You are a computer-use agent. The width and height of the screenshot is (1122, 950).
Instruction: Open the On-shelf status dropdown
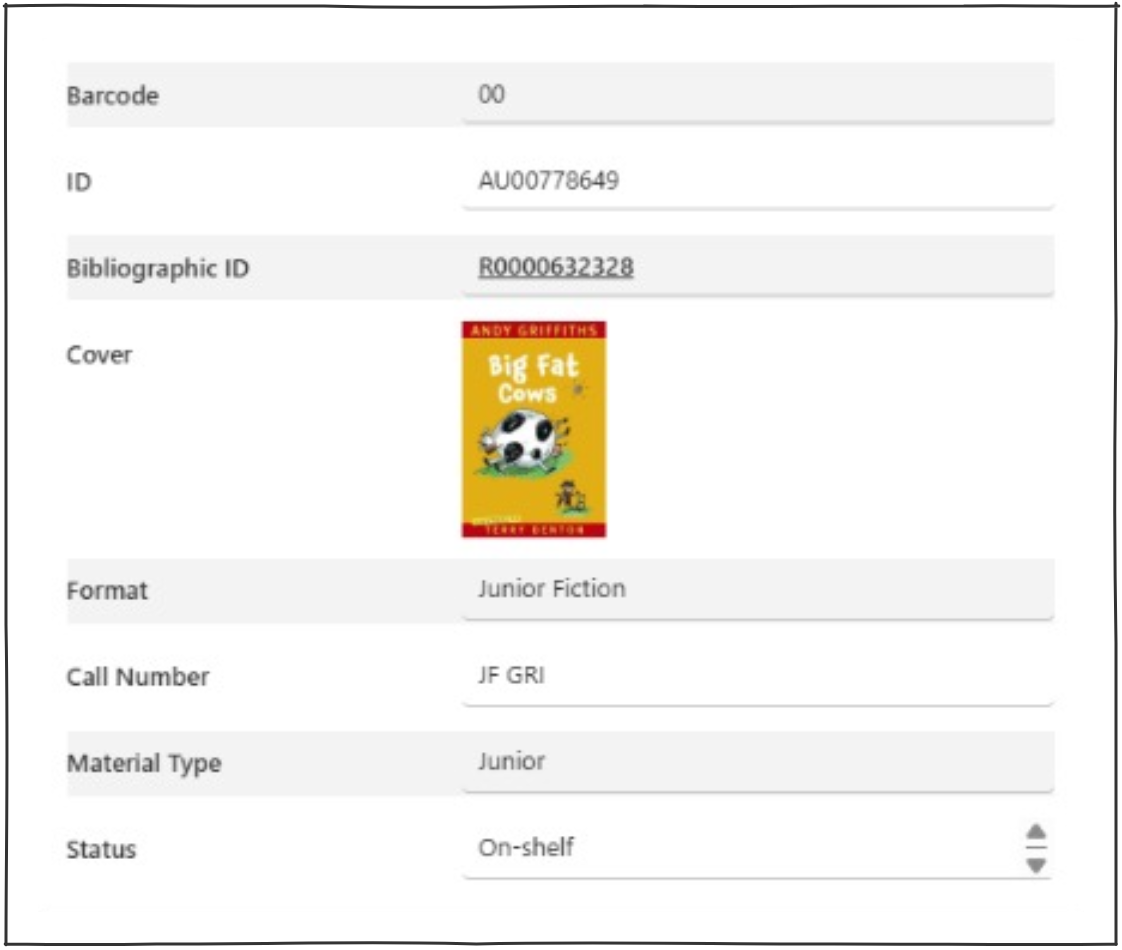pos(758,848)
